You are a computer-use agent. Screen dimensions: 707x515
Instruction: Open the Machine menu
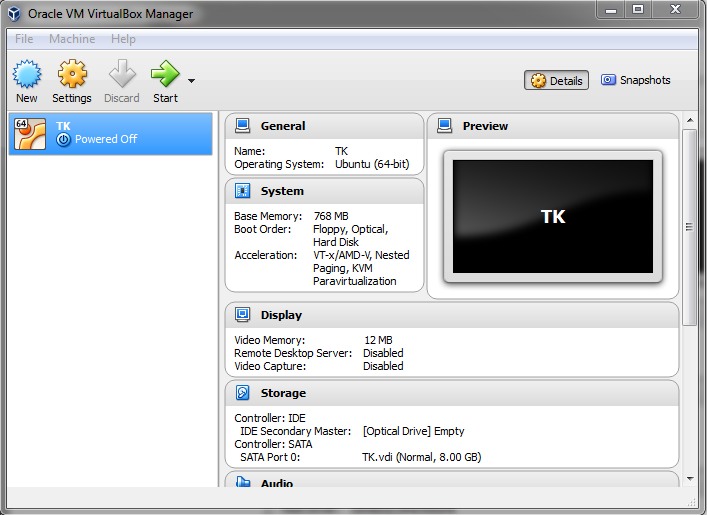pos(72,39)
